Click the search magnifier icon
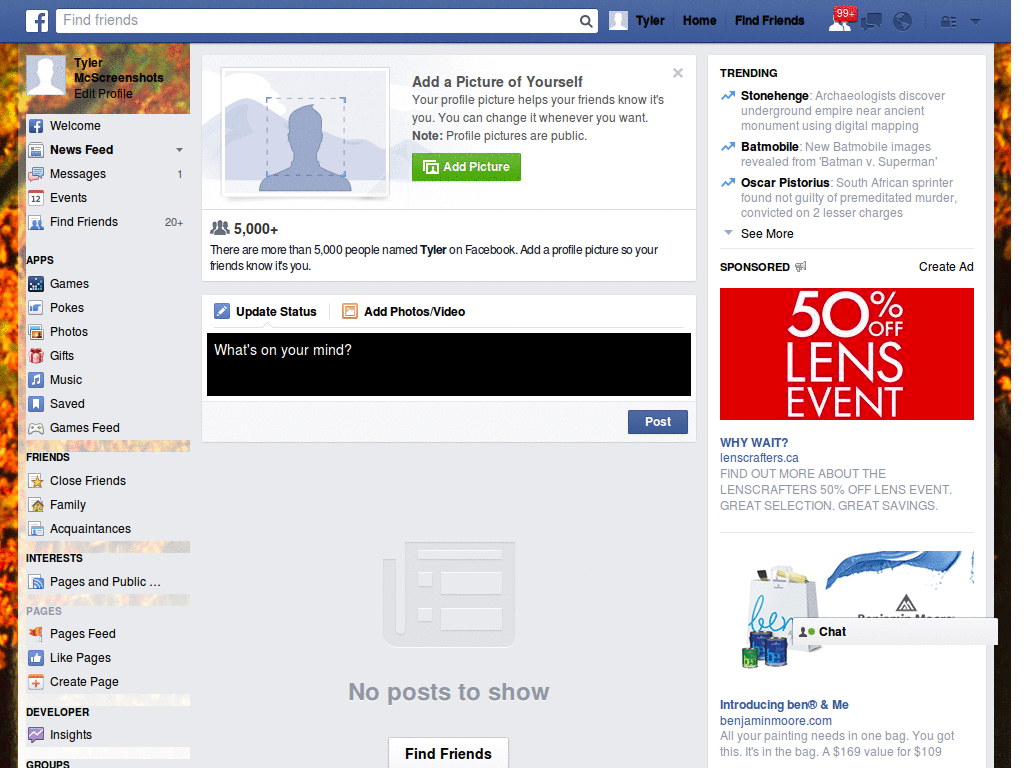The image size is (1024, 768). pos(586,21)
